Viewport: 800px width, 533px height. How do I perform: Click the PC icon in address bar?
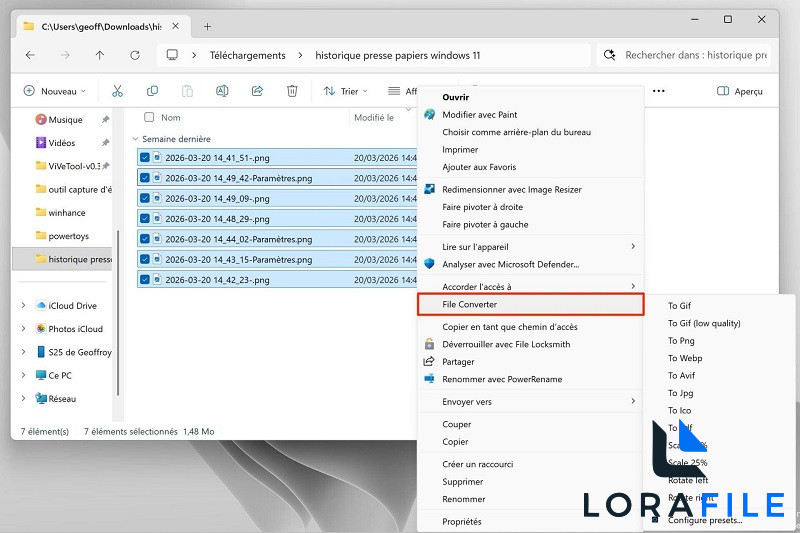(172, 55)
